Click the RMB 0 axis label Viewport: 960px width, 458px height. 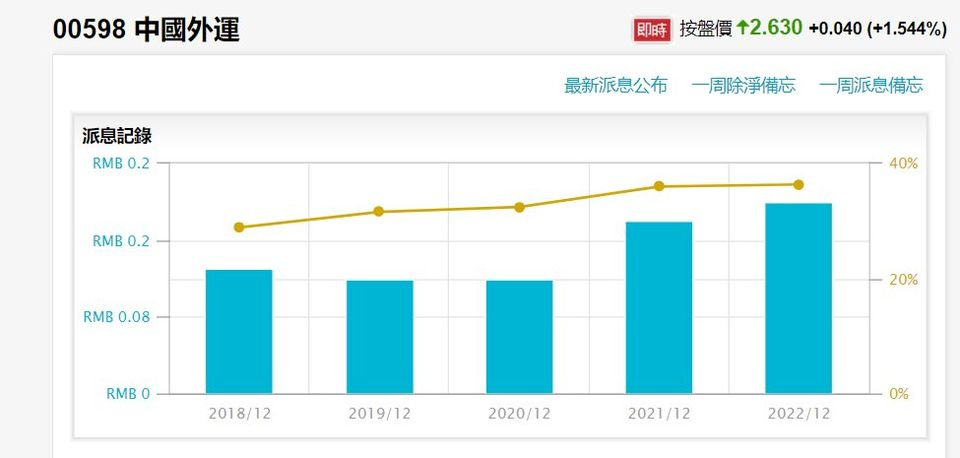[128, 394]
